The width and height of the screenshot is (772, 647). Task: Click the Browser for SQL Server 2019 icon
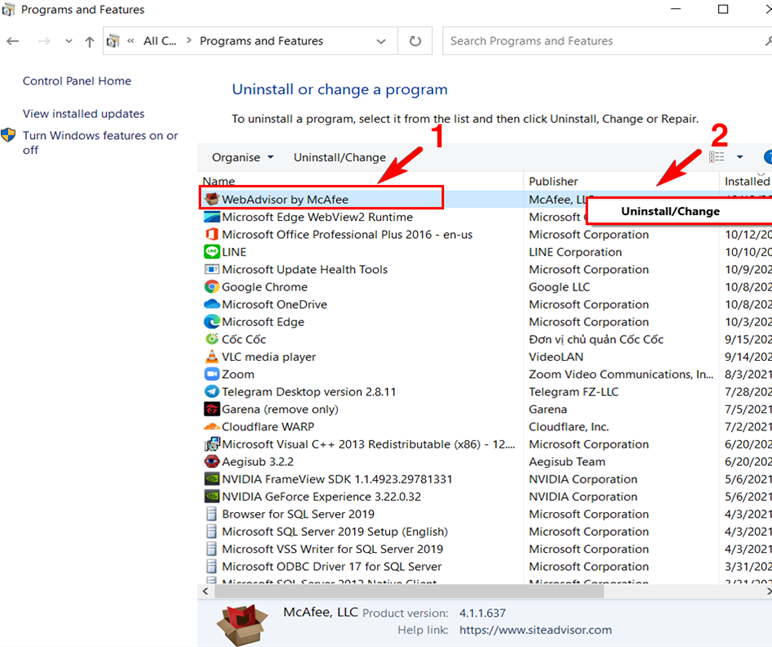pos(212,514)
